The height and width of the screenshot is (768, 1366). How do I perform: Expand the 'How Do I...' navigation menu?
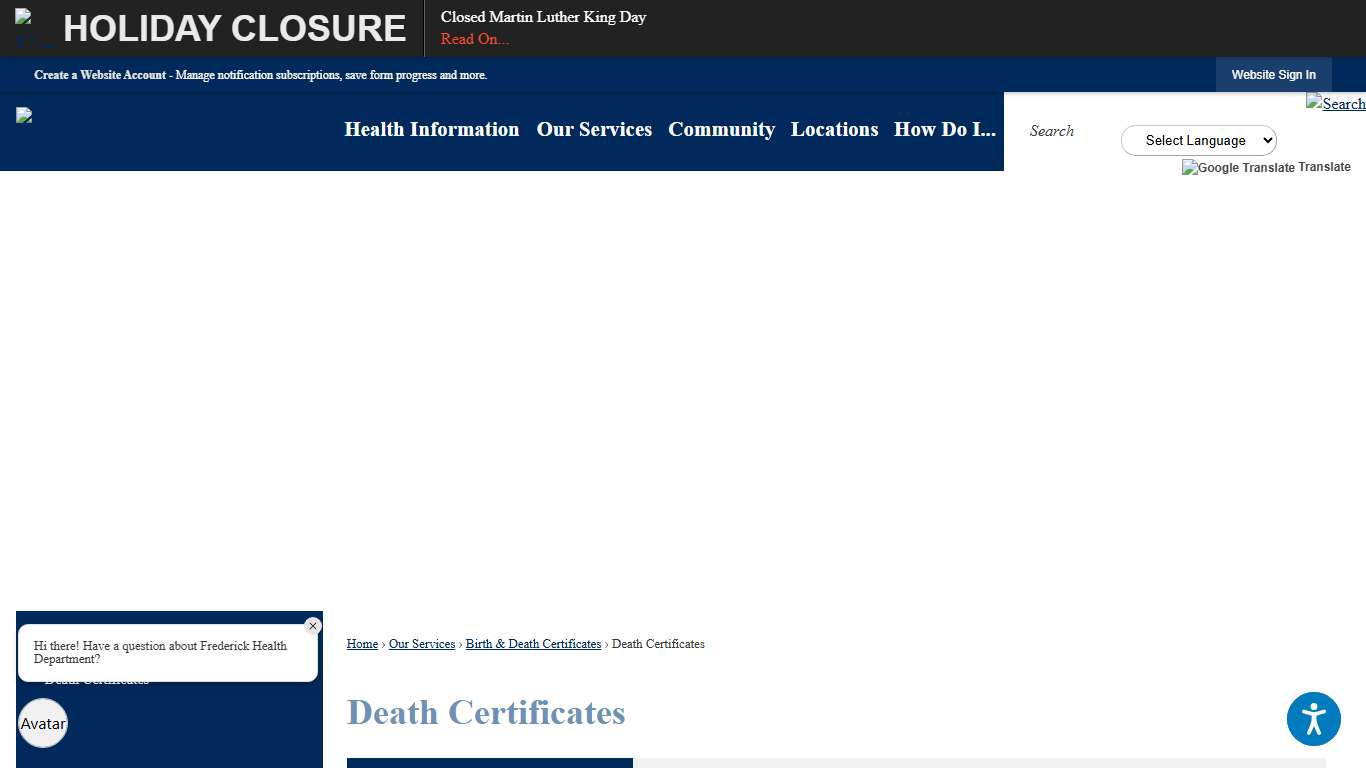(944, 130)
